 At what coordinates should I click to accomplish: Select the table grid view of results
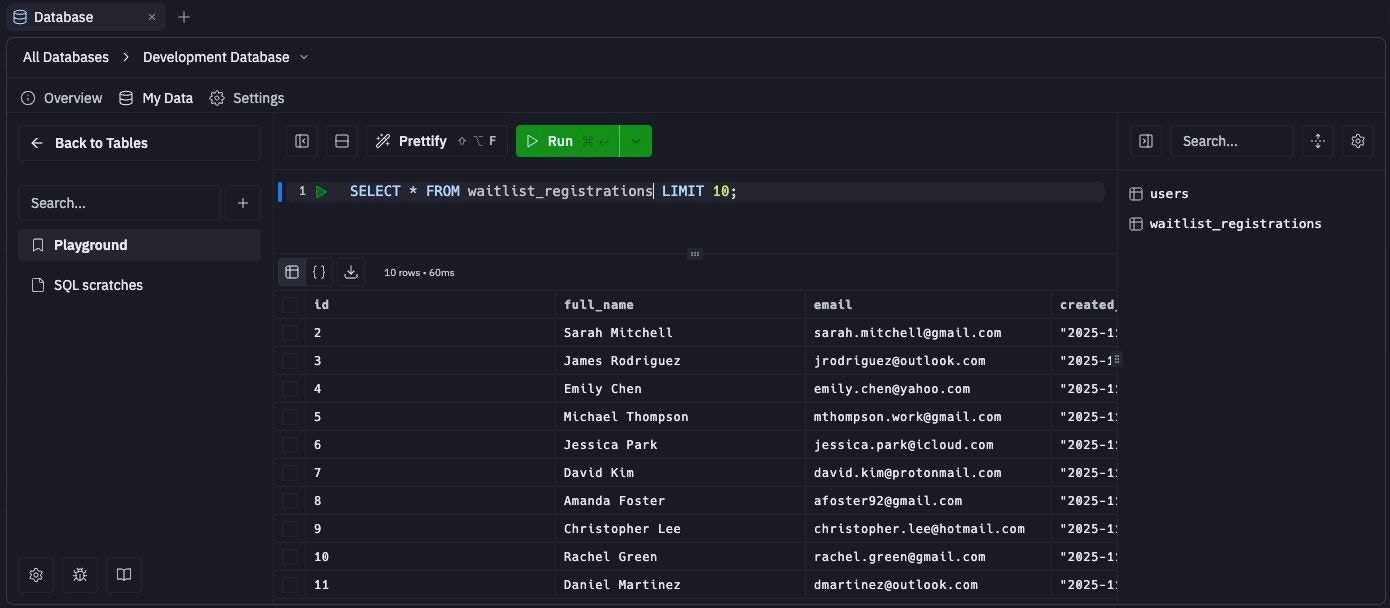(x=291, y=271)
